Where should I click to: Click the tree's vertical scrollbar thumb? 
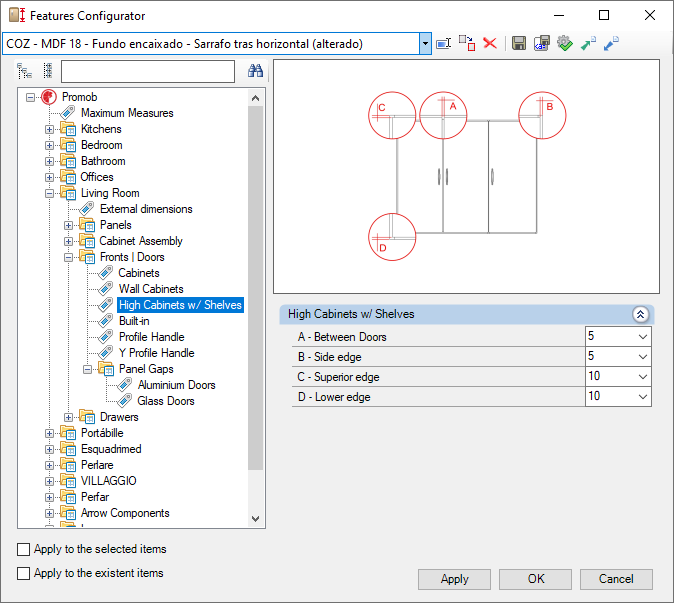click(255, 288)
